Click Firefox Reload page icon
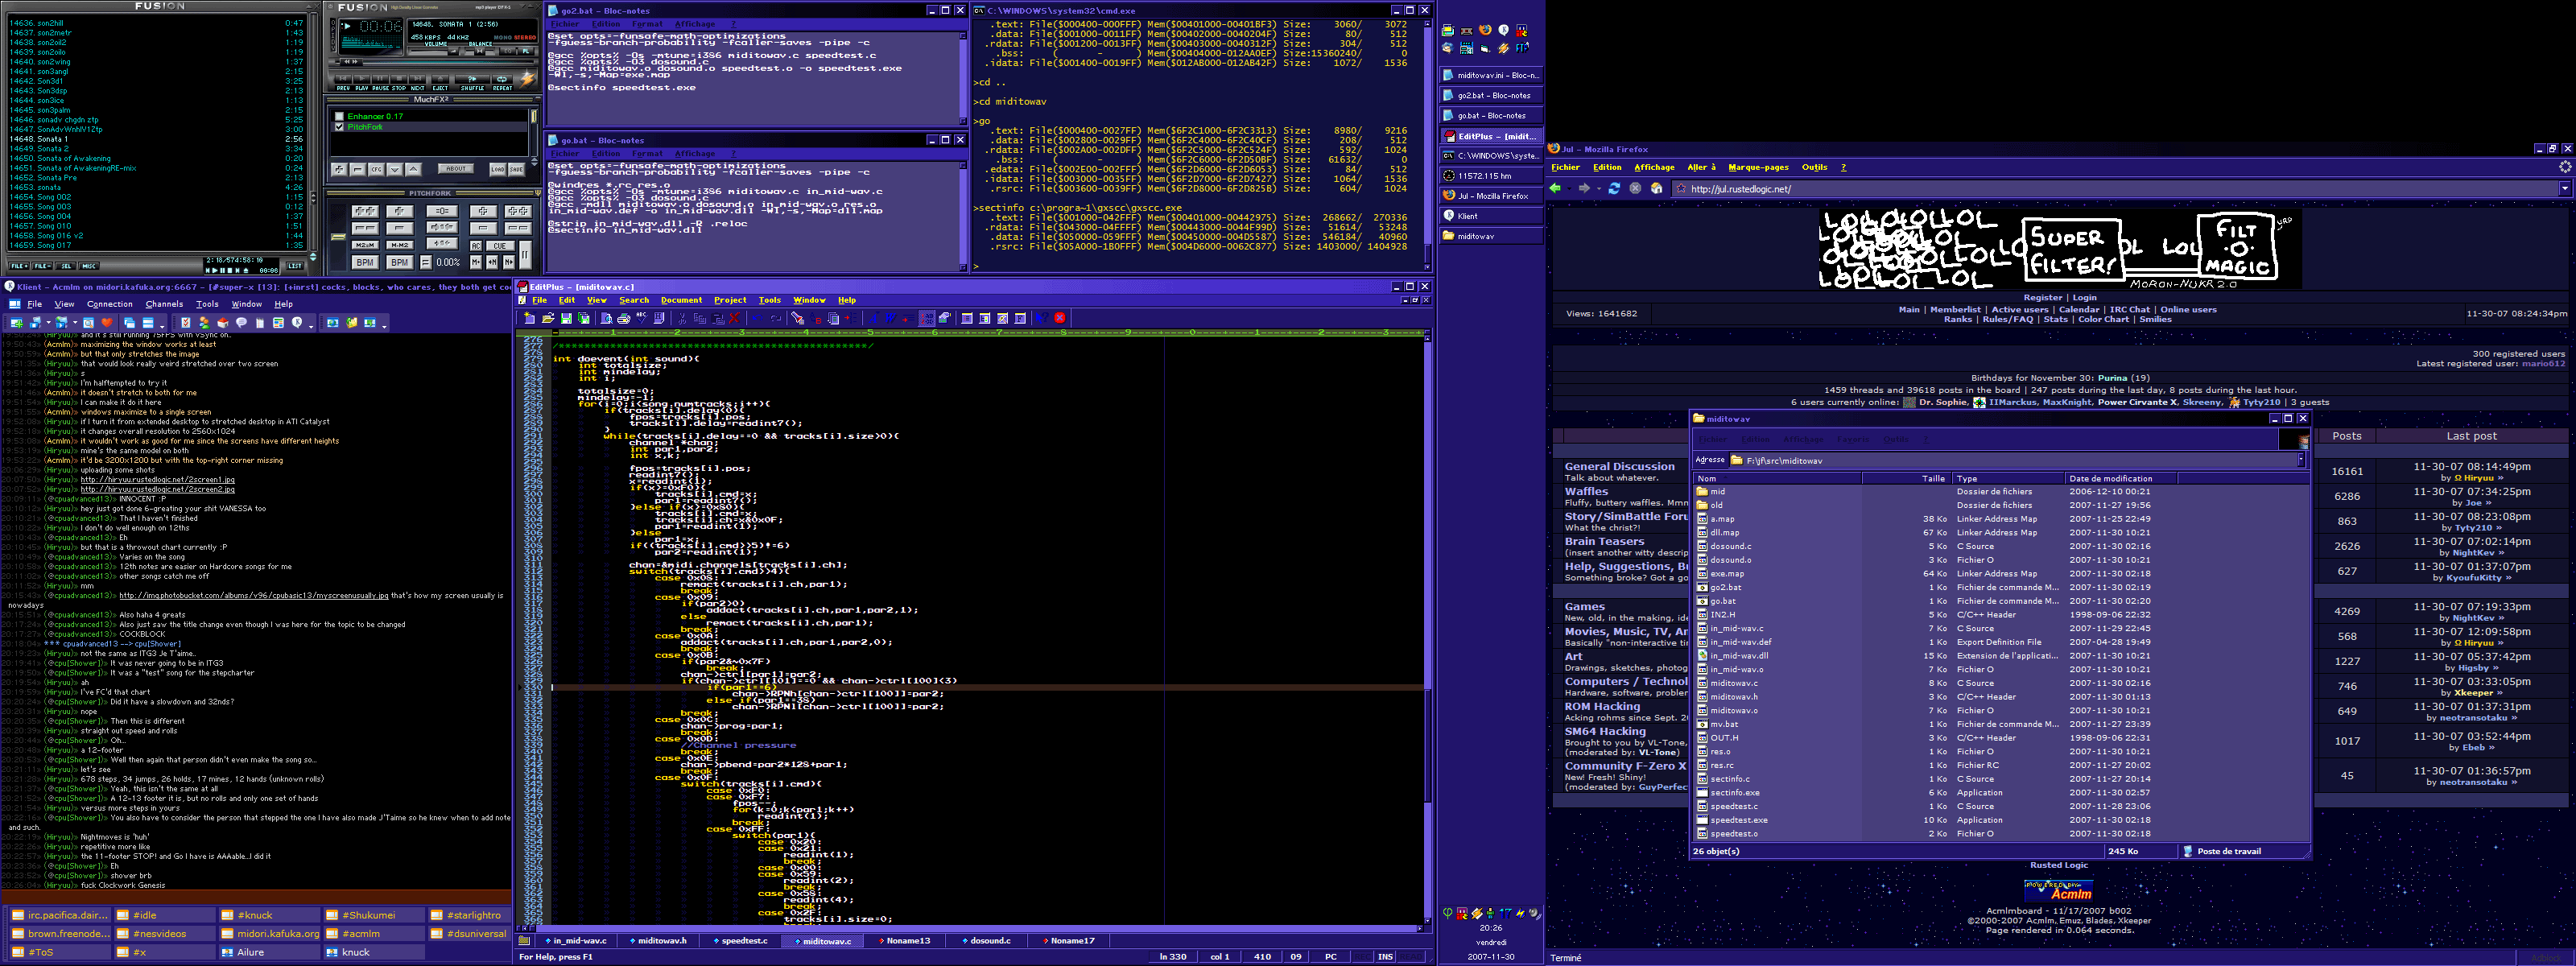 tap(1613, 188)
